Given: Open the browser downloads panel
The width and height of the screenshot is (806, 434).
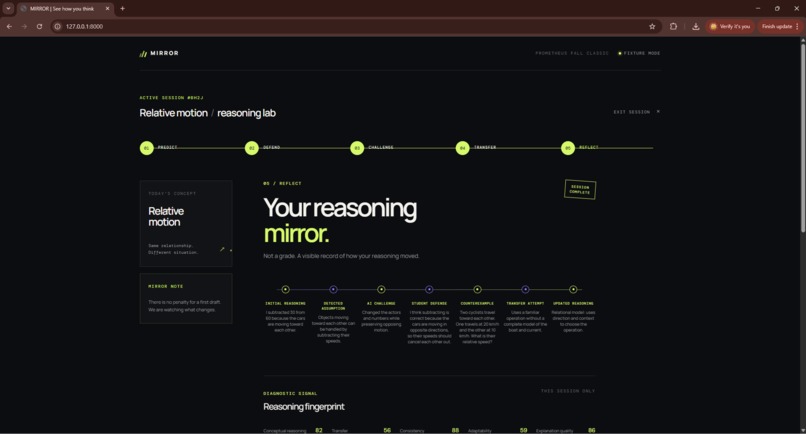Looking at the screenshot, I should coord(695,26).
